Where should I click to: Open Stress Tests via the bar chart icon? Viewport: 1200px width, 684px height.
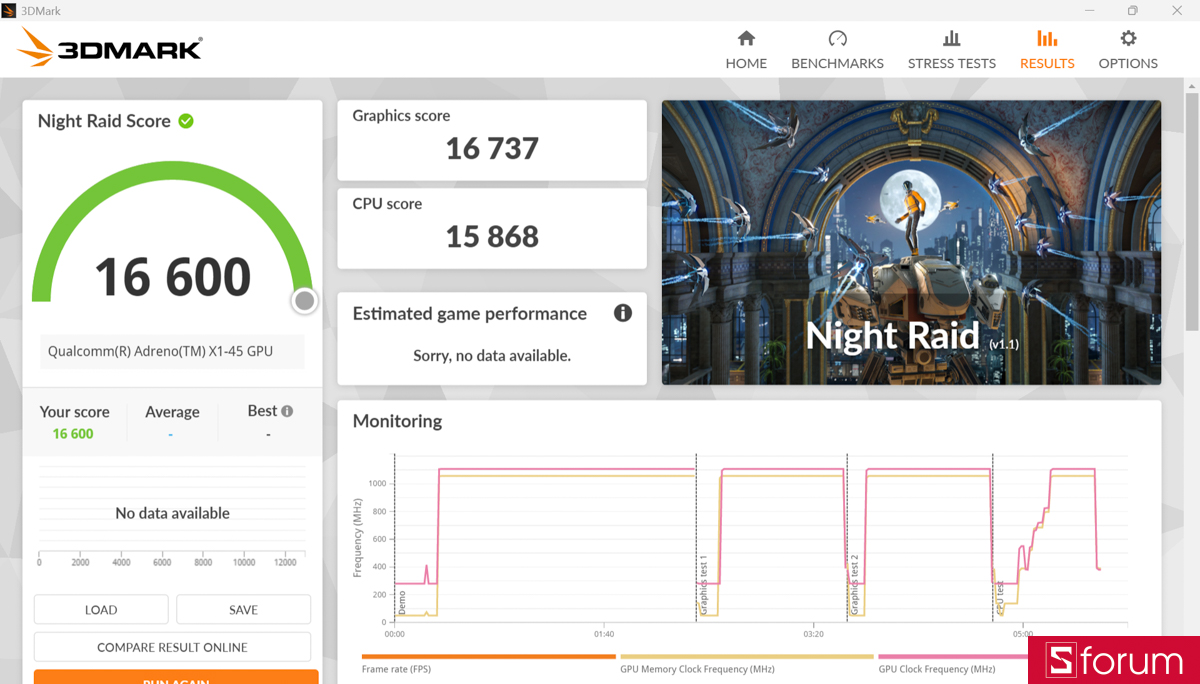point(951,48)
